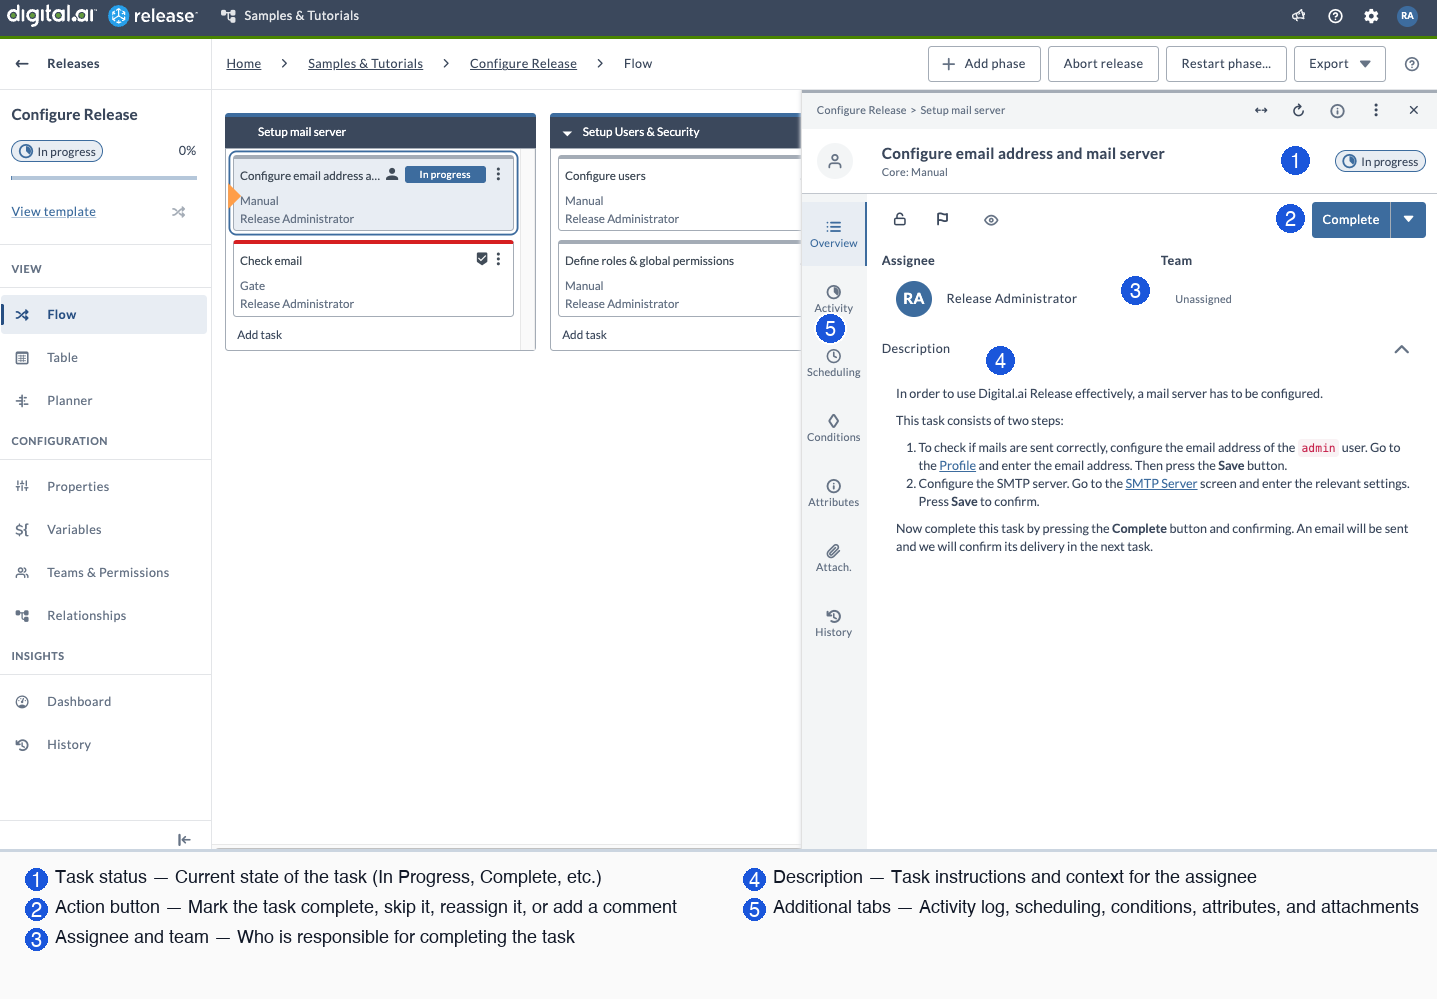Open the SMTP Server link in description
Screen dimensions: 1437x999
1161,484
